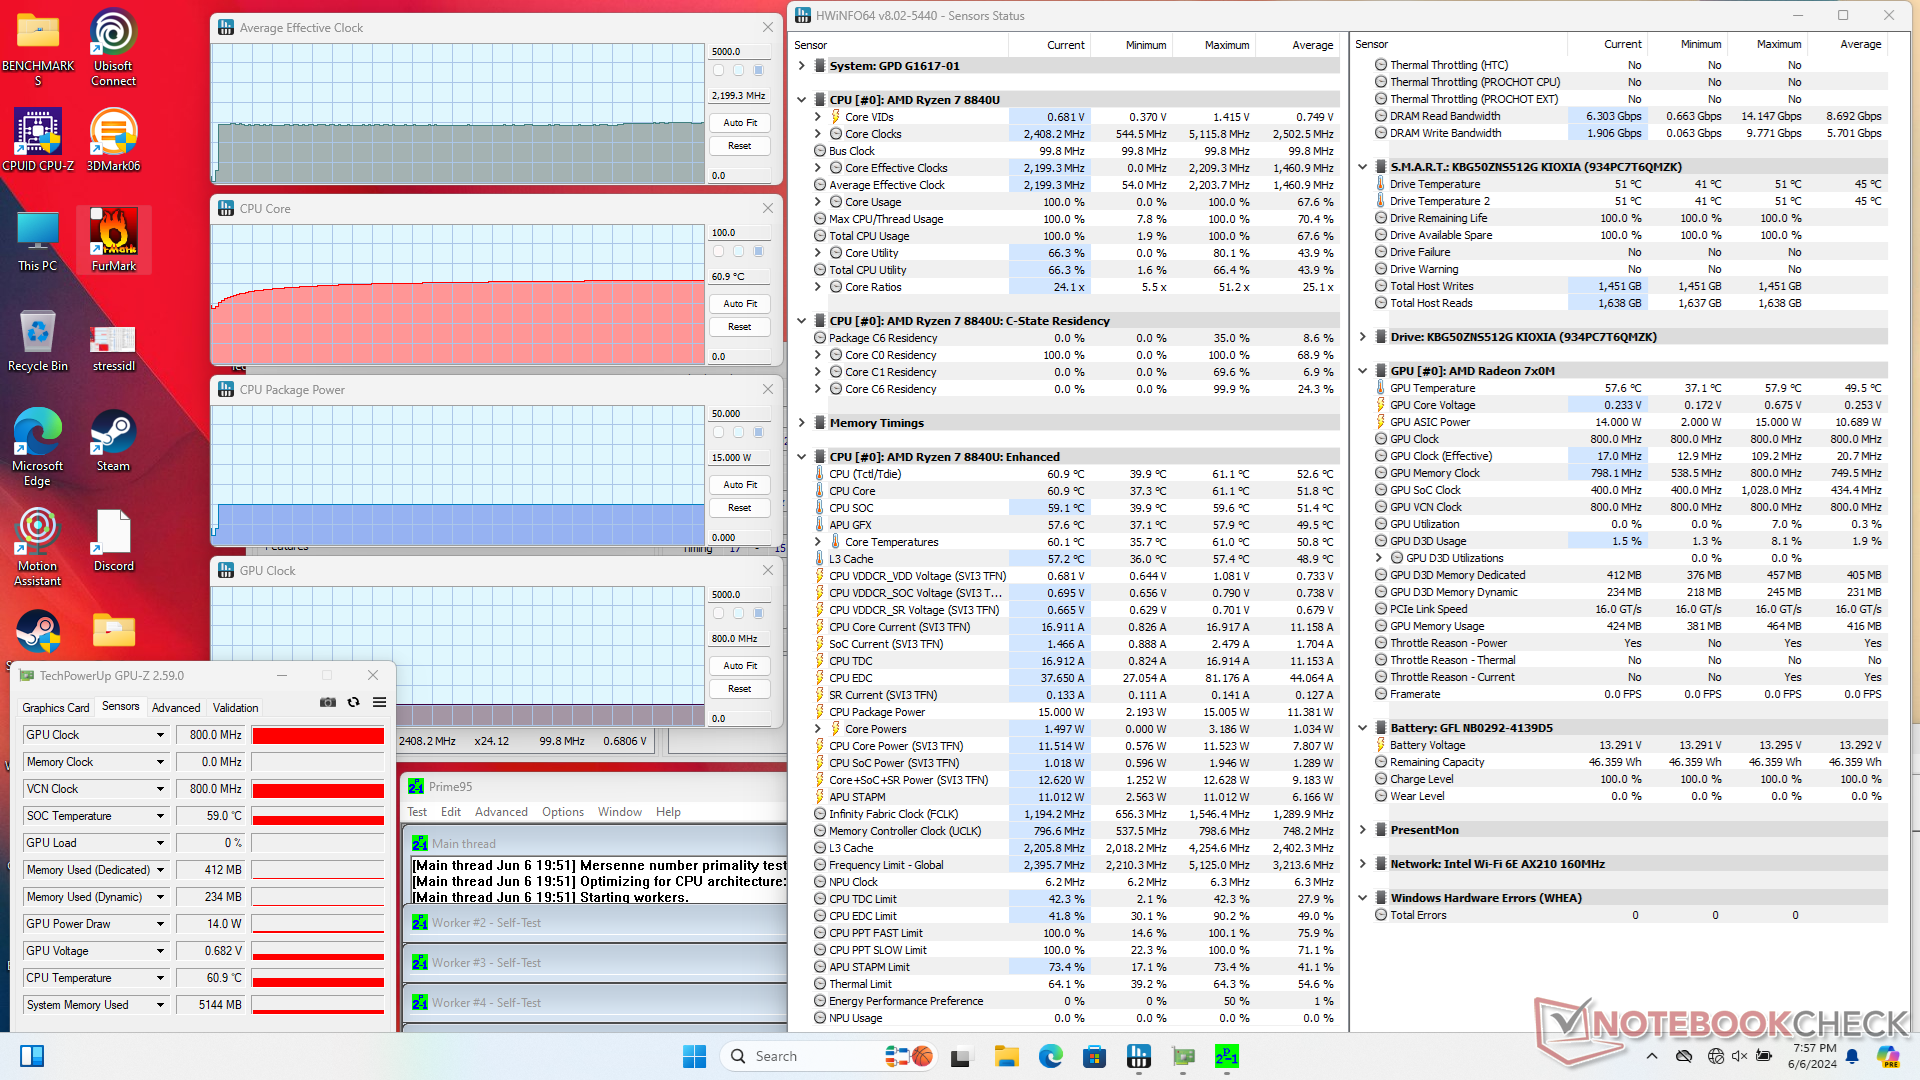The height and width of the screenshot is (1080, 1920).
Task: Open GPU-Z screenshot camera icon
Action: (x=328, y=703)
